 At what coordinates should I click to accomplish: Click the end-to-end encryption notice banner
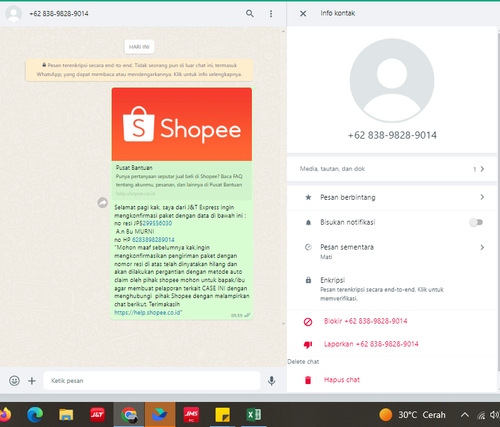tap(139, 70)
